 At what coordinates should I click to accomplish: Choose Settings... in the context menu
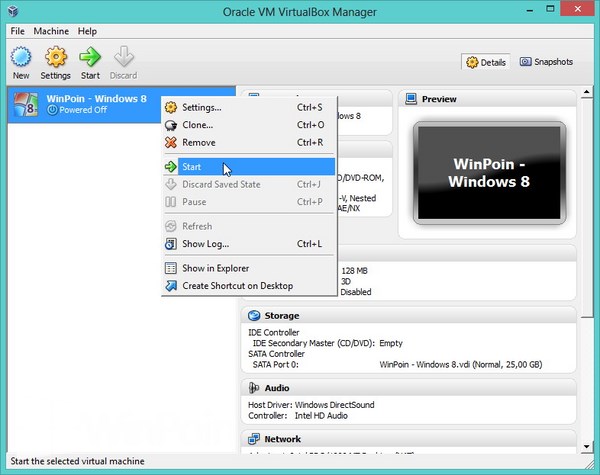[x=249, y=108]
